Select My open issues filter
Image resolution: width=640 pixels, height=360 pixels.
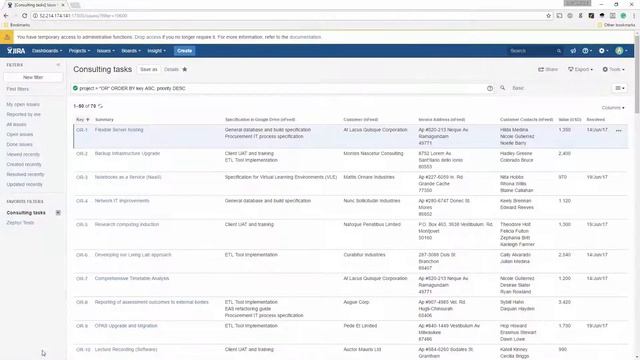[23, 104]
